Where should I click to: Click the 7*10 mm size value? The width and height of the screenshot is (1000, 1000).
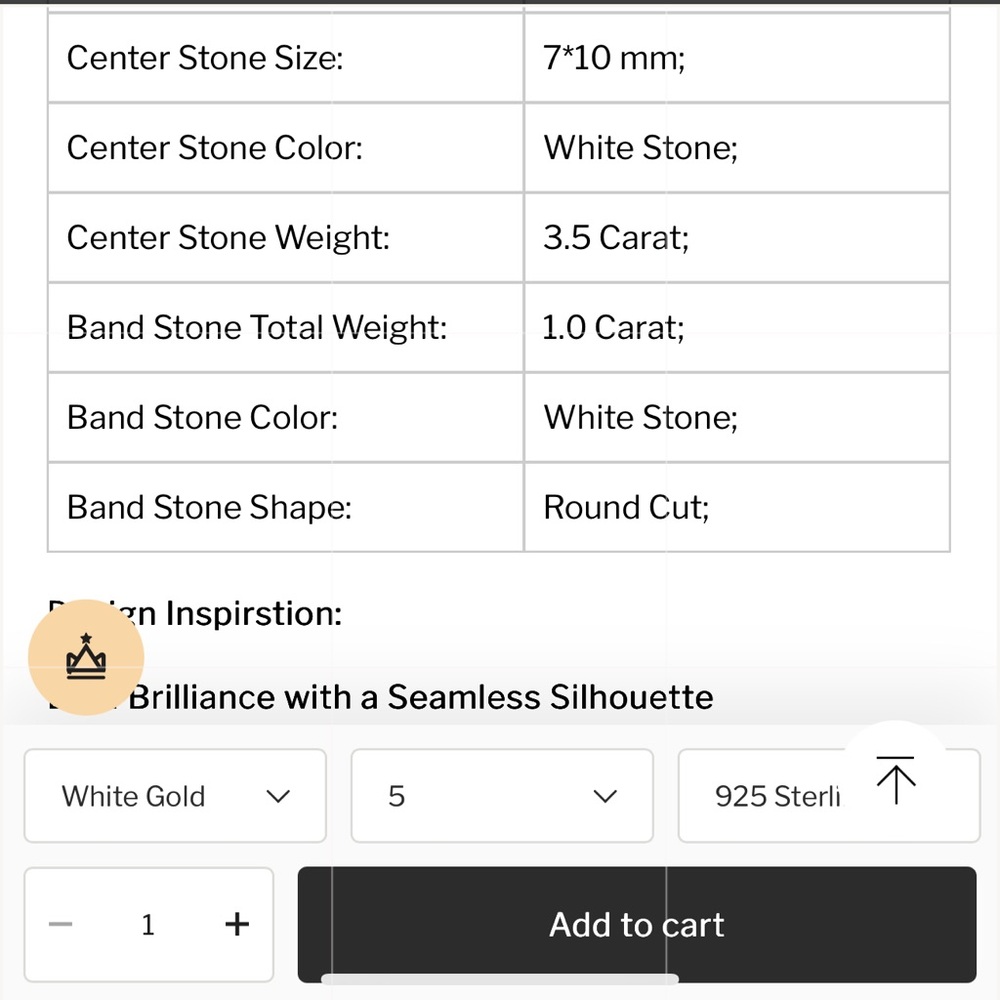(614, 58)
